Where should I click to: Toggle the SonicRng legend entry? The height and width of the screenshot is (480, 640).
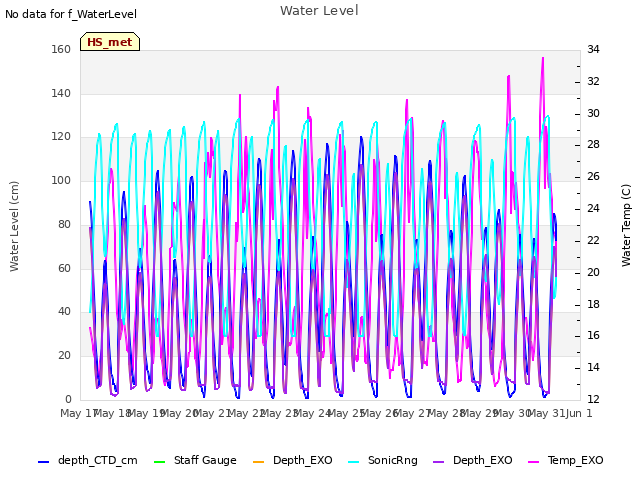383,460
